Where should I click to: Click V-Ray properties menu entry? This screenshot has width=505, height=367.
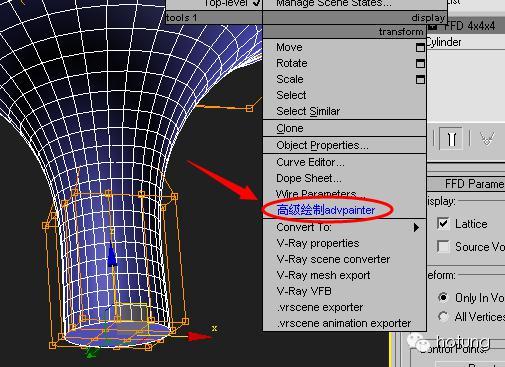coord(318,243)
